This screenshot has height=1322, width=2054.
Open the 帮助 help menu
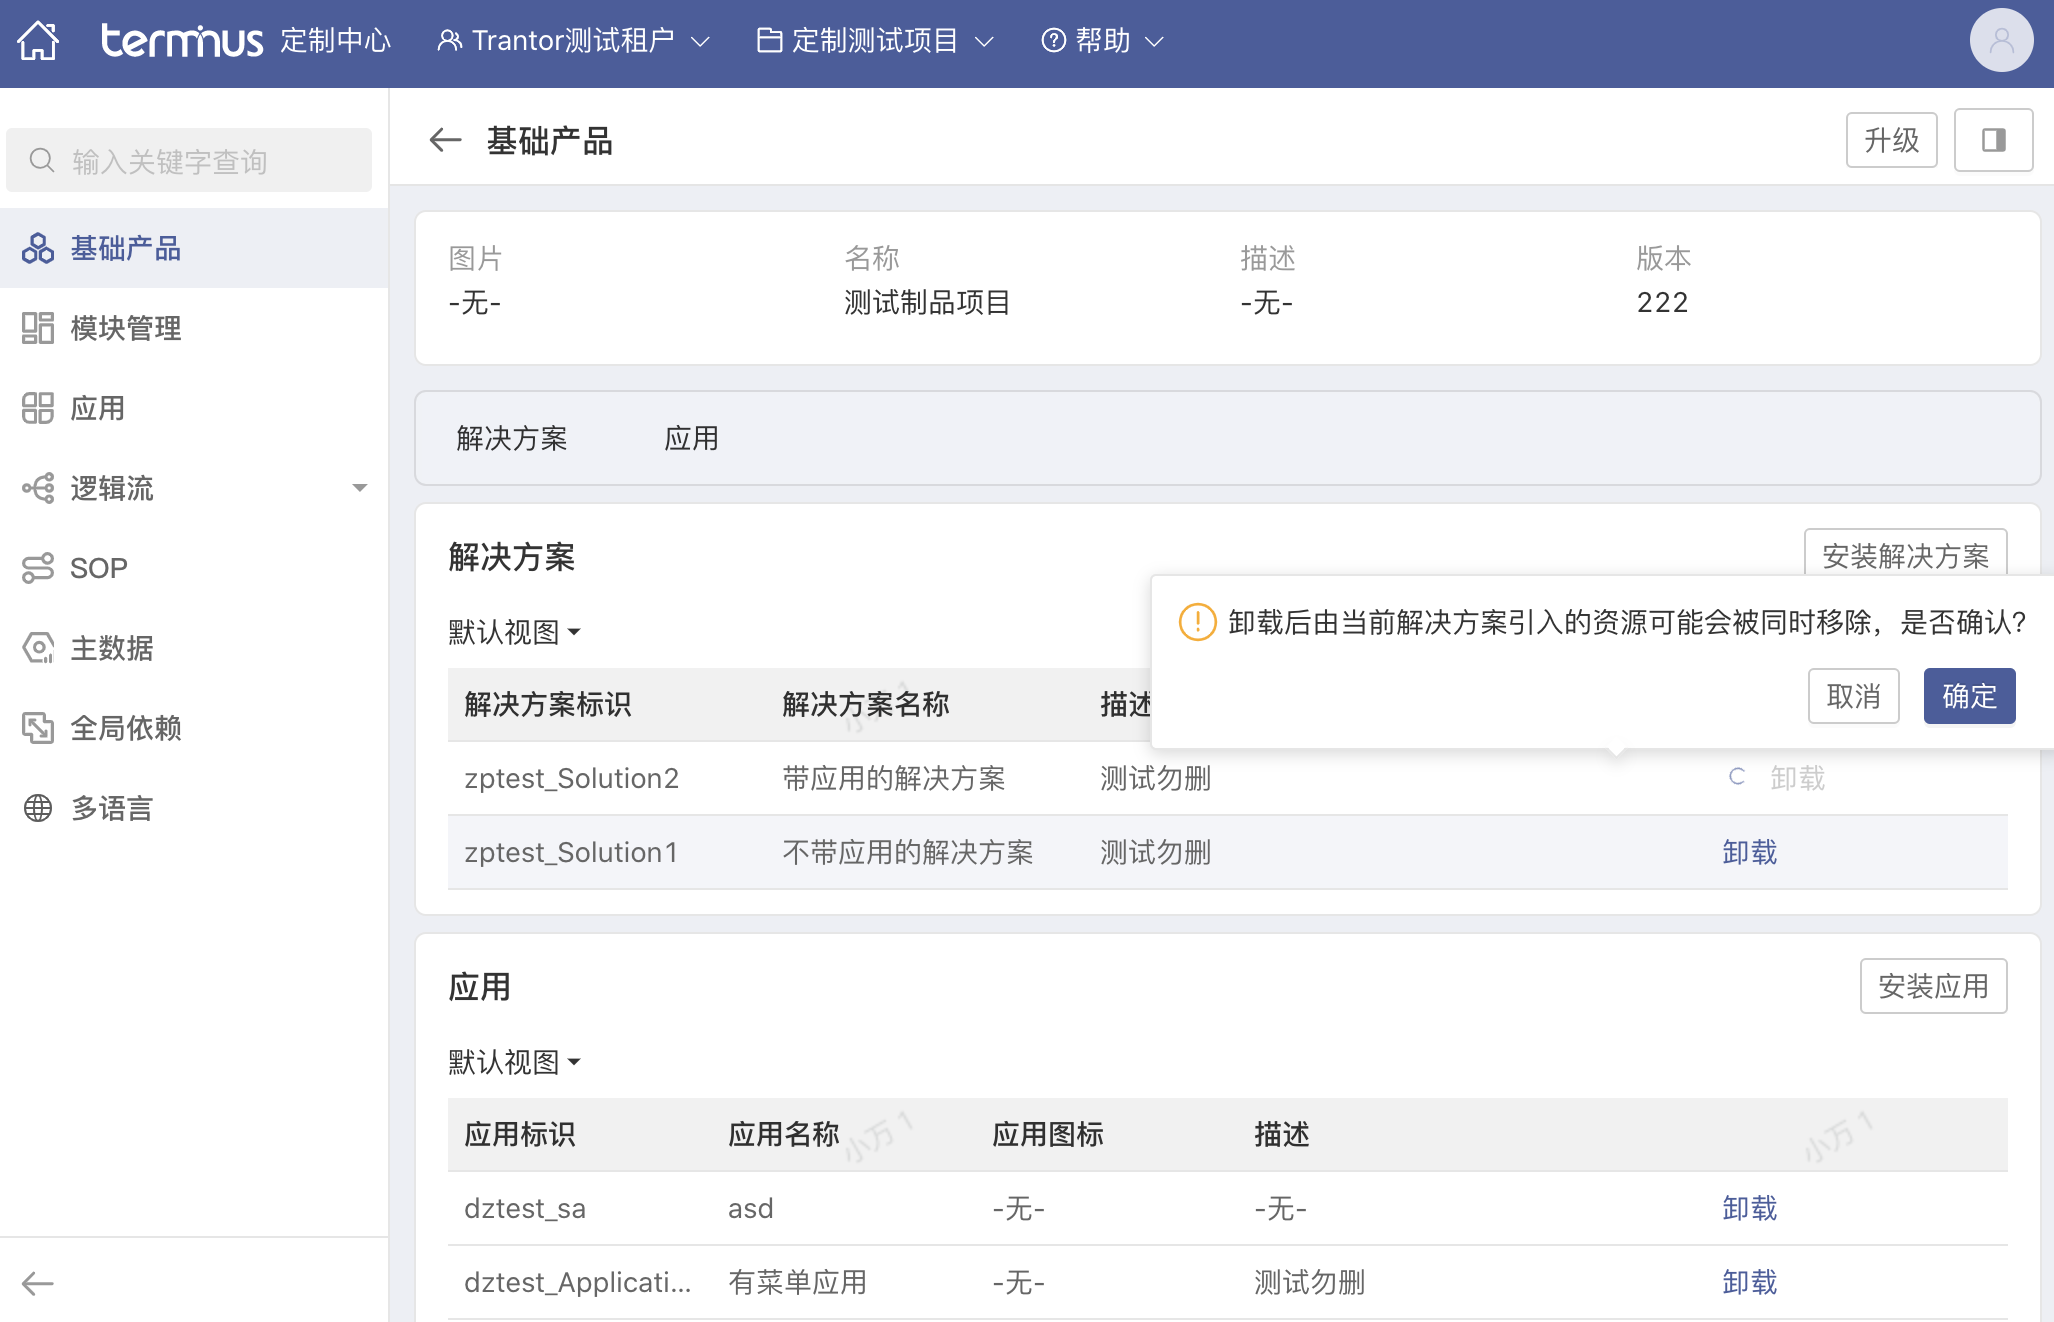coord(1102,41)
